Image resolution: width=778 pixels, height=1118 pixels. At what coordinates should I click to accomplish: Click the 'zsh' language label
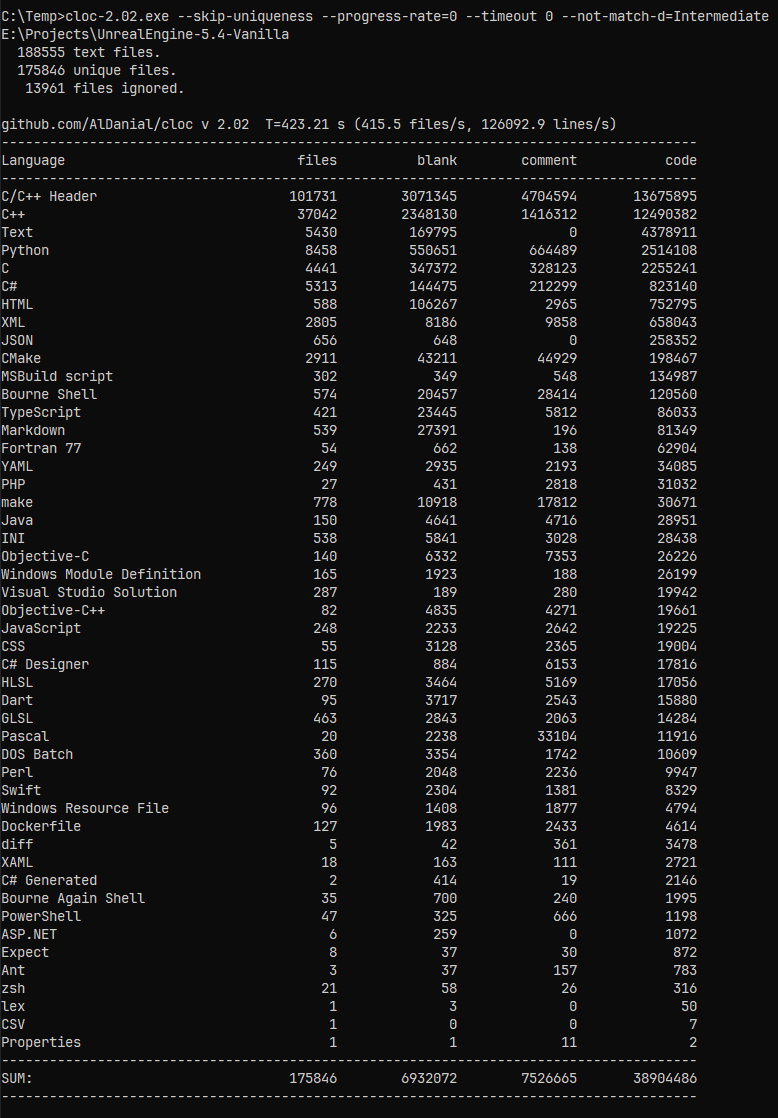pos(13,988)
